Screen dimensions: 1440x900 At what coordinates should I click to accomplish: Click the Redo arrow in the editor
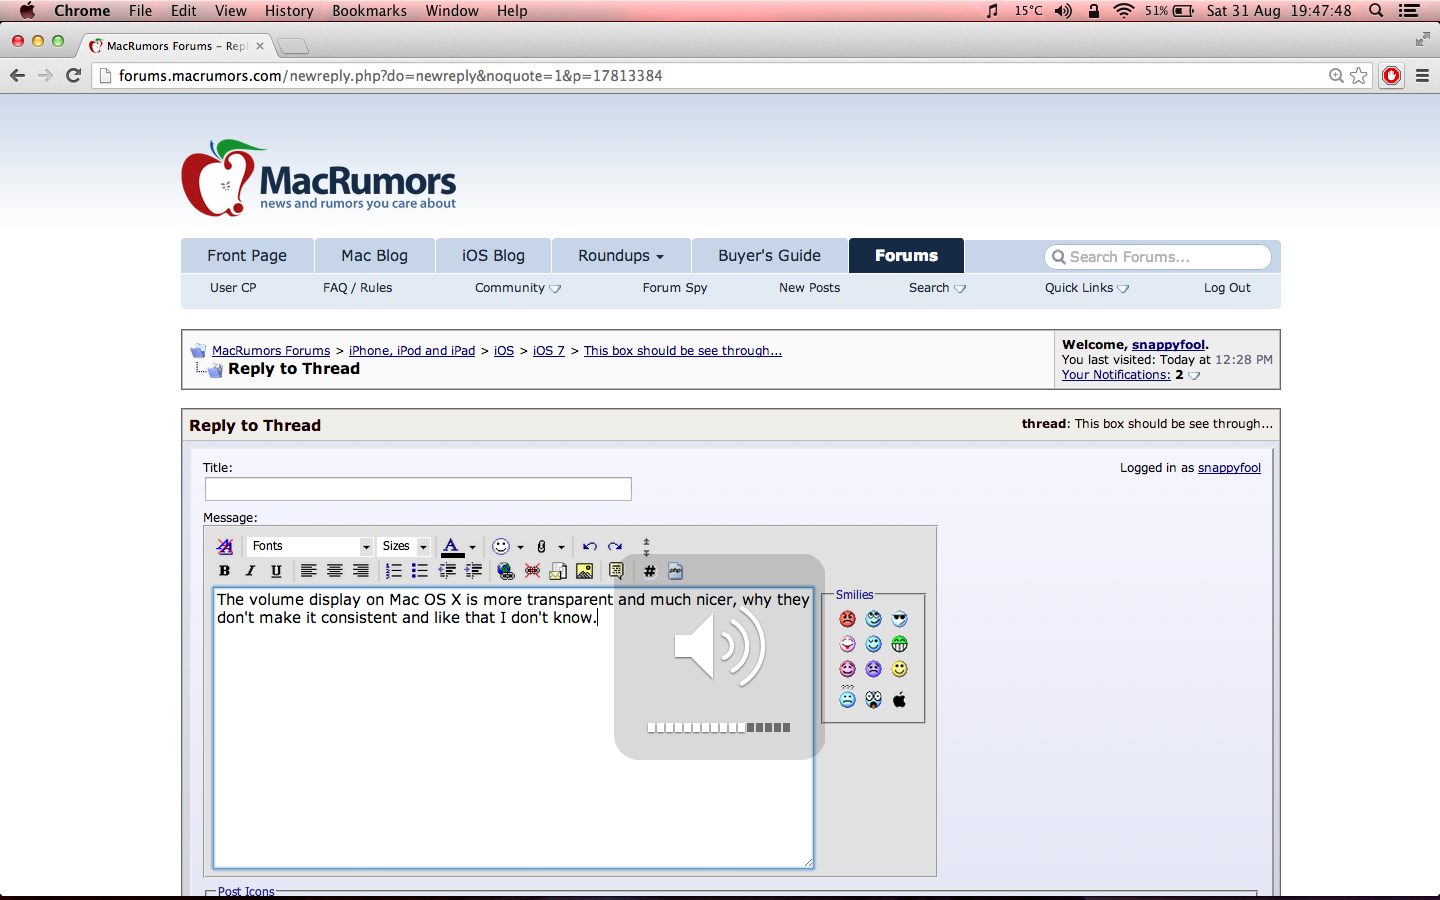pos(615,546)
